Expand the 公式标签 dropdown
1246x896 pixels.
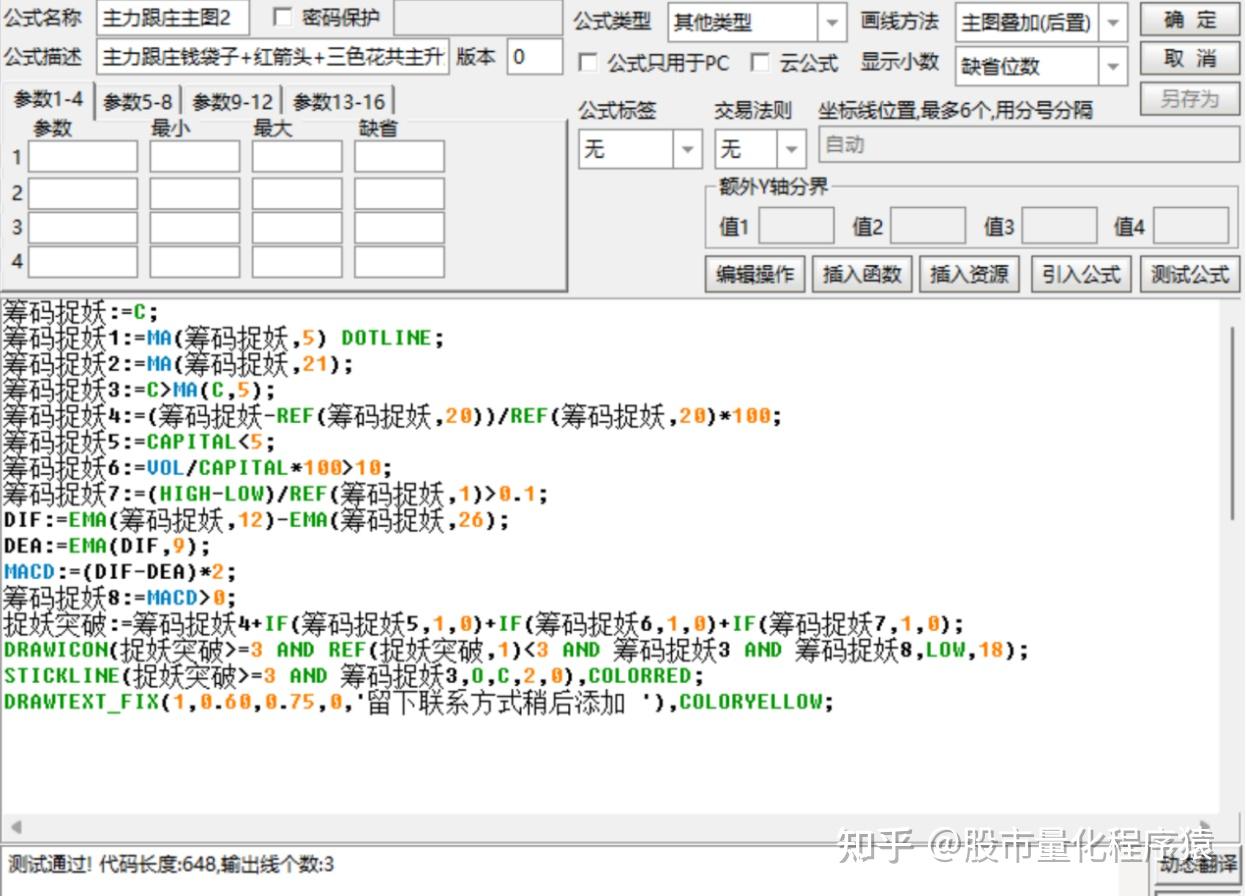tap(687, 150)
